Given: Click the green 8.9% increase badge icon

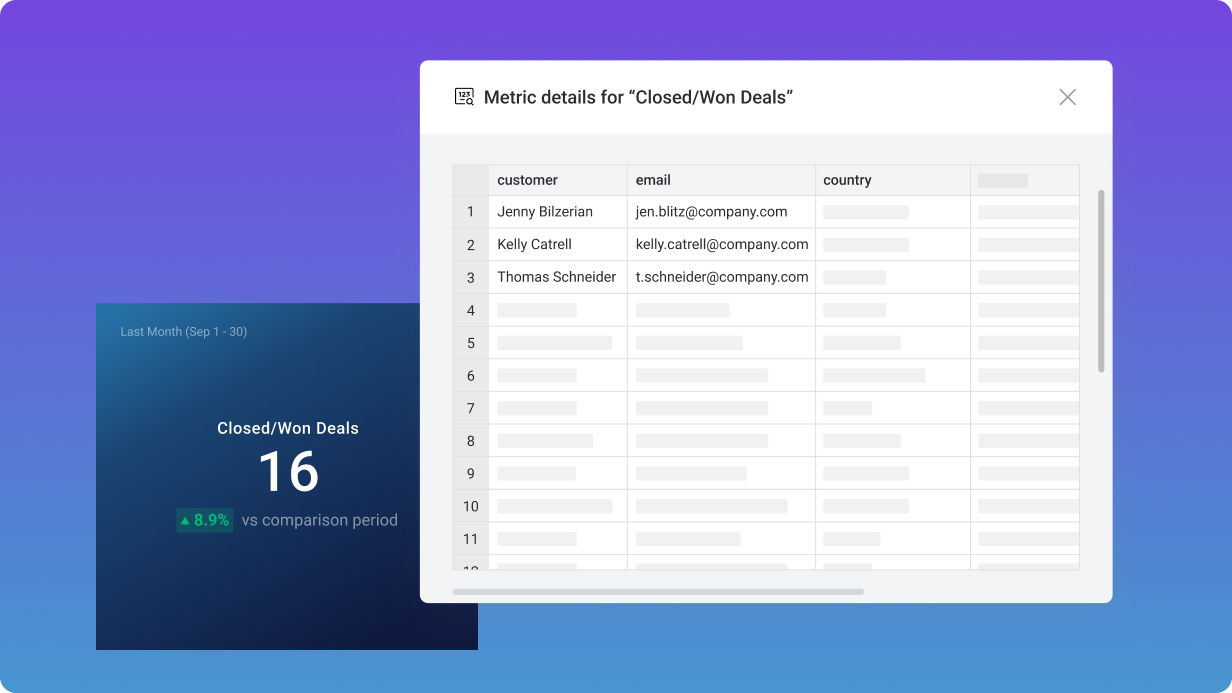Looking at the screenshot, I should click(x=204, y=520).
